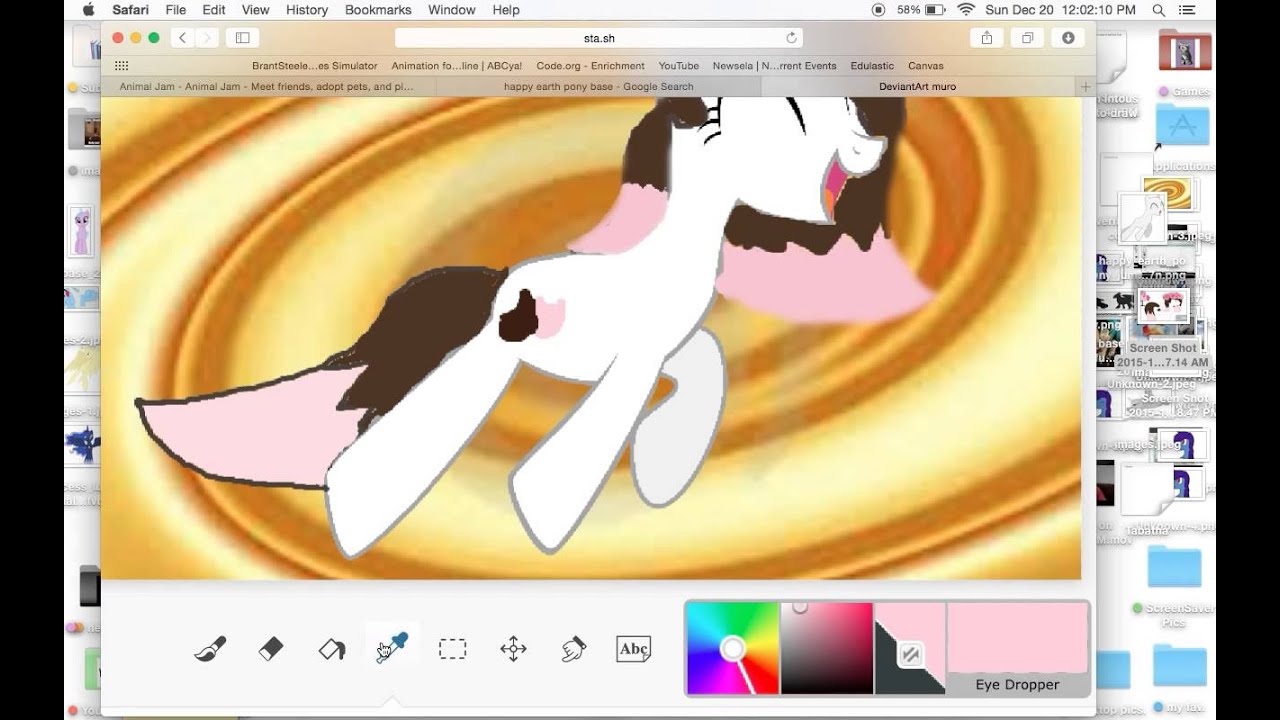Open the Safari downloads list
The width and height of the screenshot is (1280, 720).
[1068, 38]
